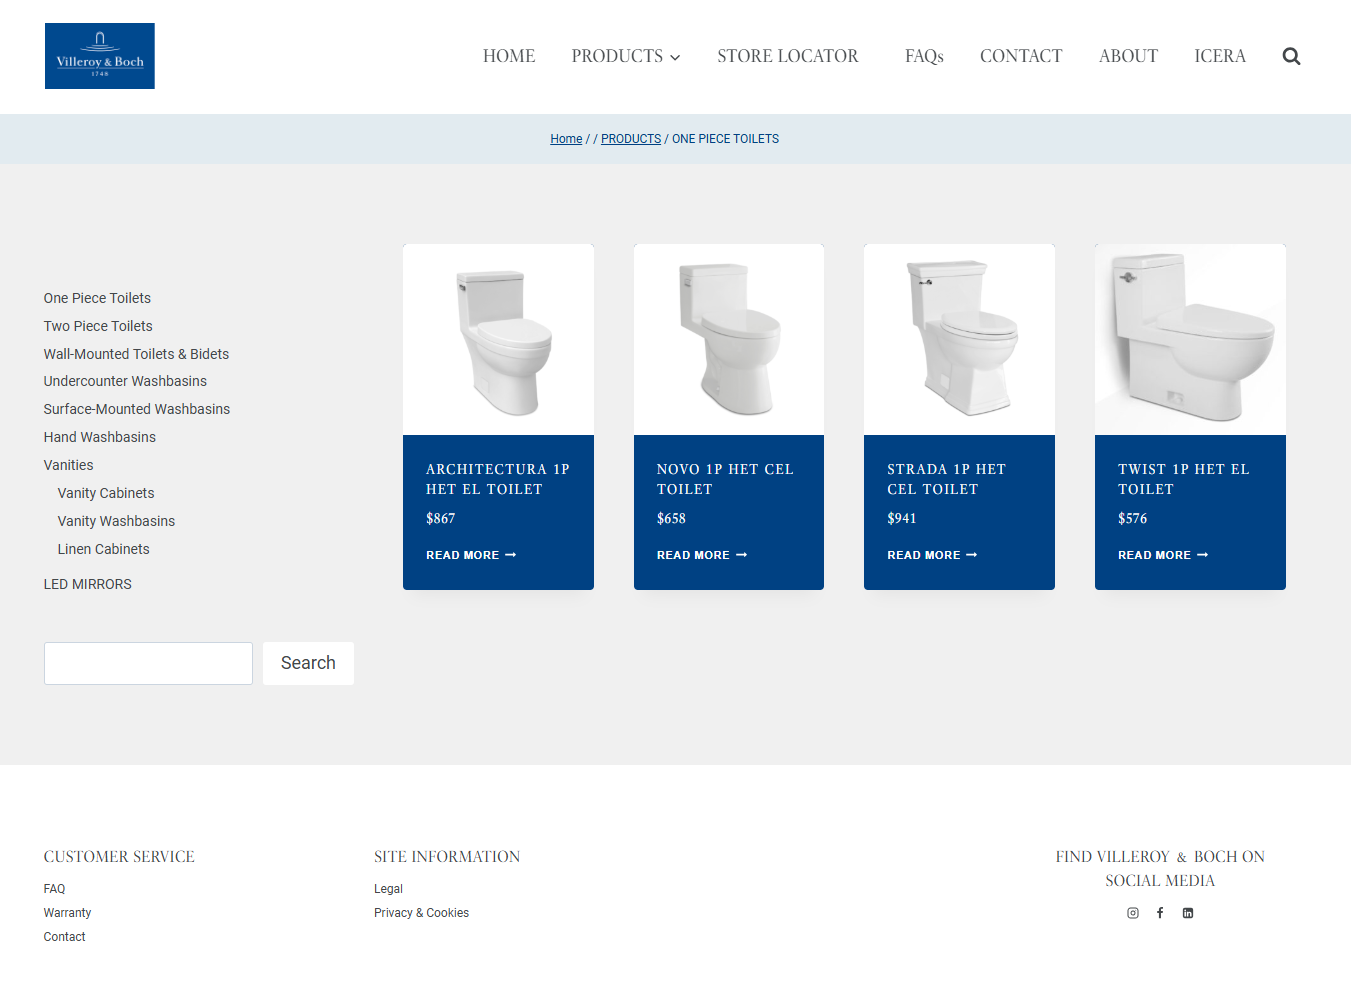Select Wall-Mounted Toilets & Bidets category
The height and width of the screenshot is (997, 1351).
click(136, 354)
